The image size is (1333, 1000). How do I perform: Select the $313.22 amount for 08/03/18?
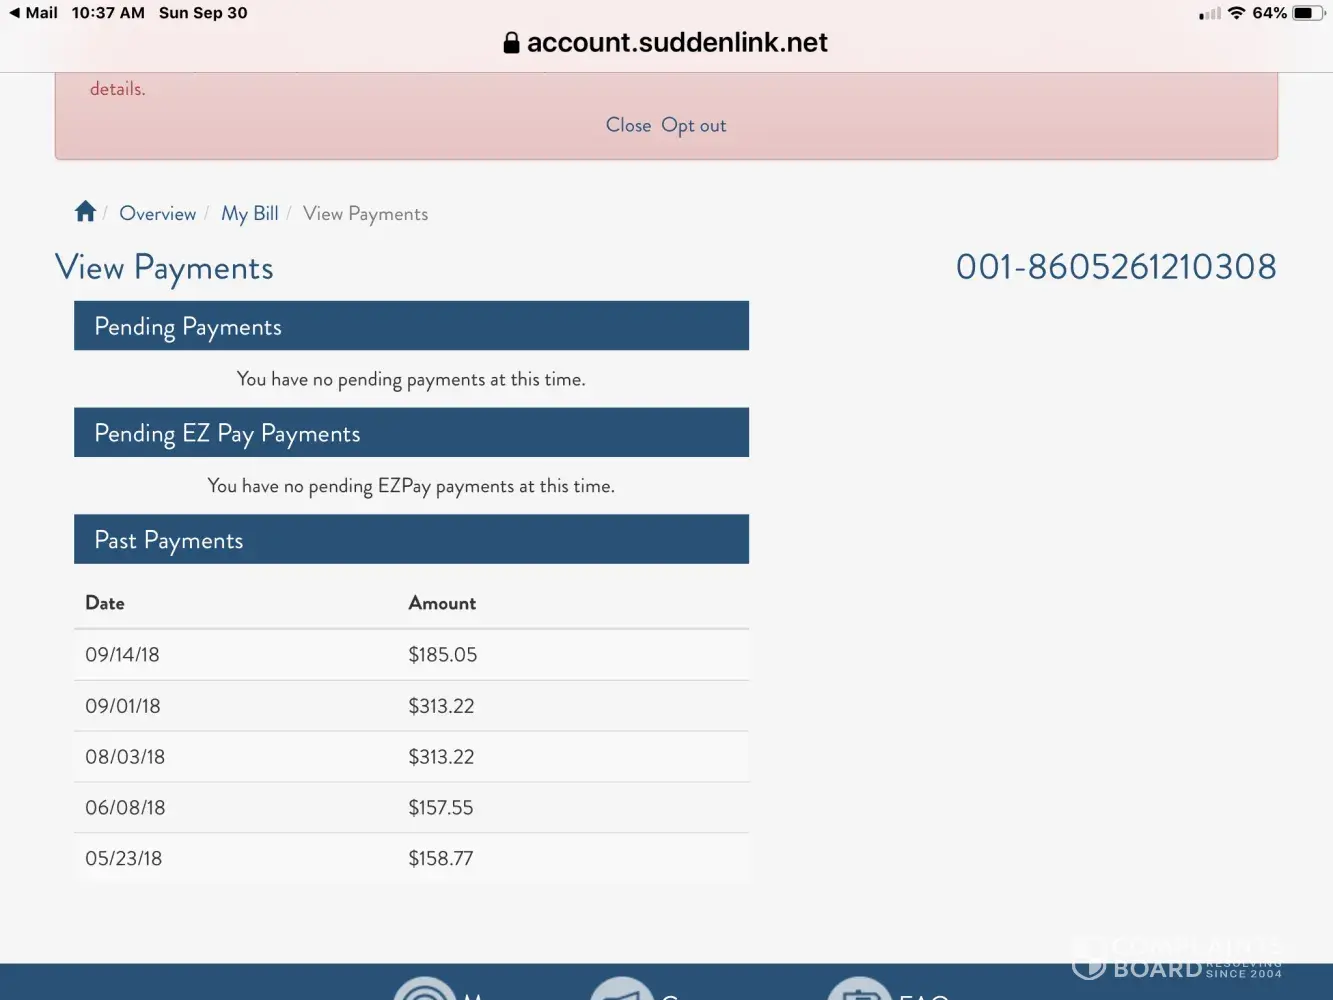tap(441, 757)
